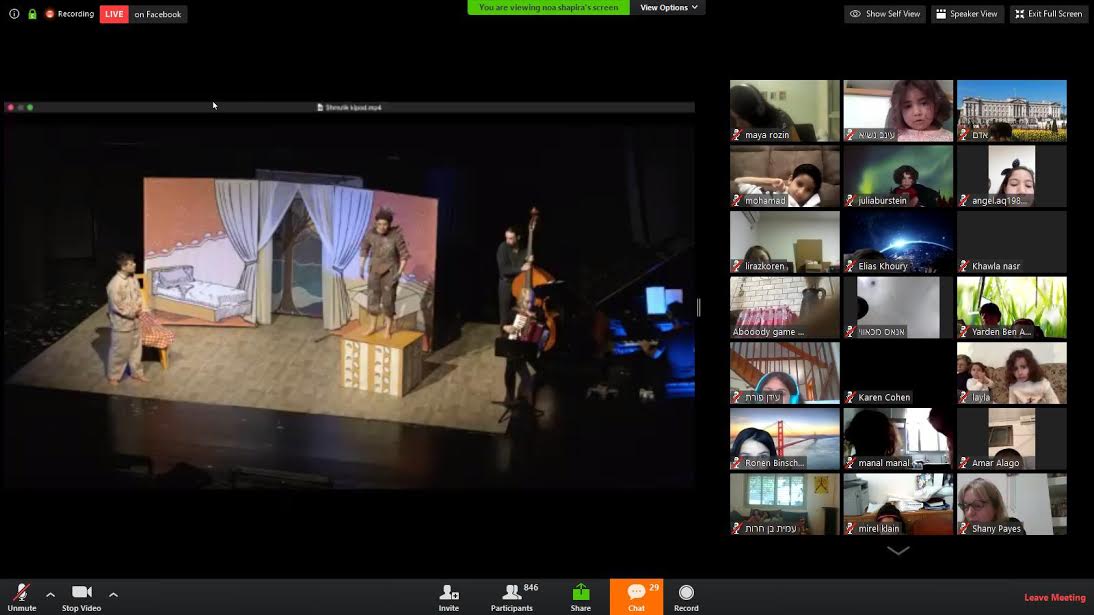Click the divider handle beside shared screen
This screenshot has height=615, width=1094.
pos(698,307)
